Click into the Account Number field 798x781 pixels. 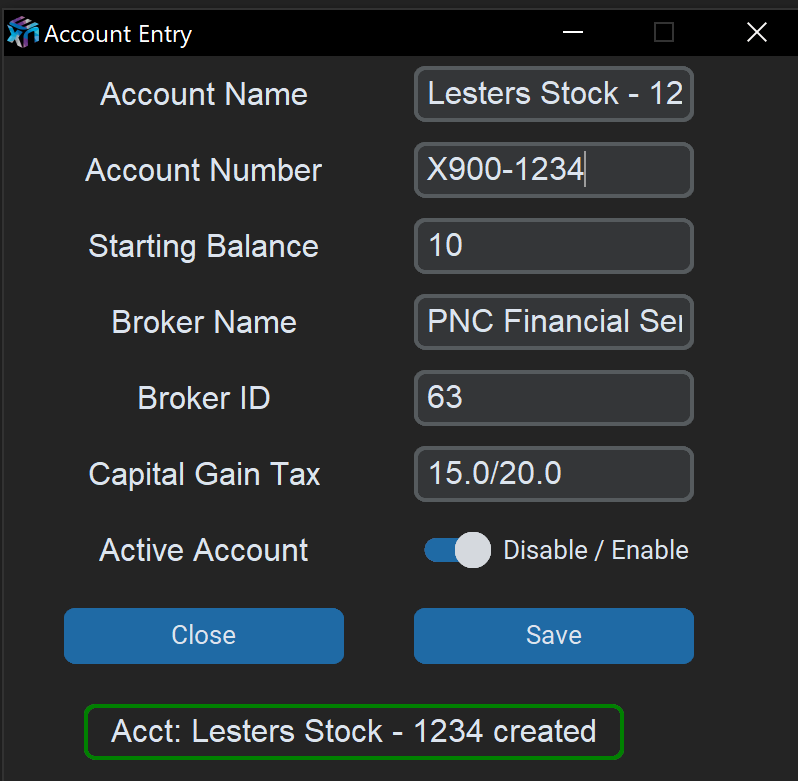[x=553, y=170]
